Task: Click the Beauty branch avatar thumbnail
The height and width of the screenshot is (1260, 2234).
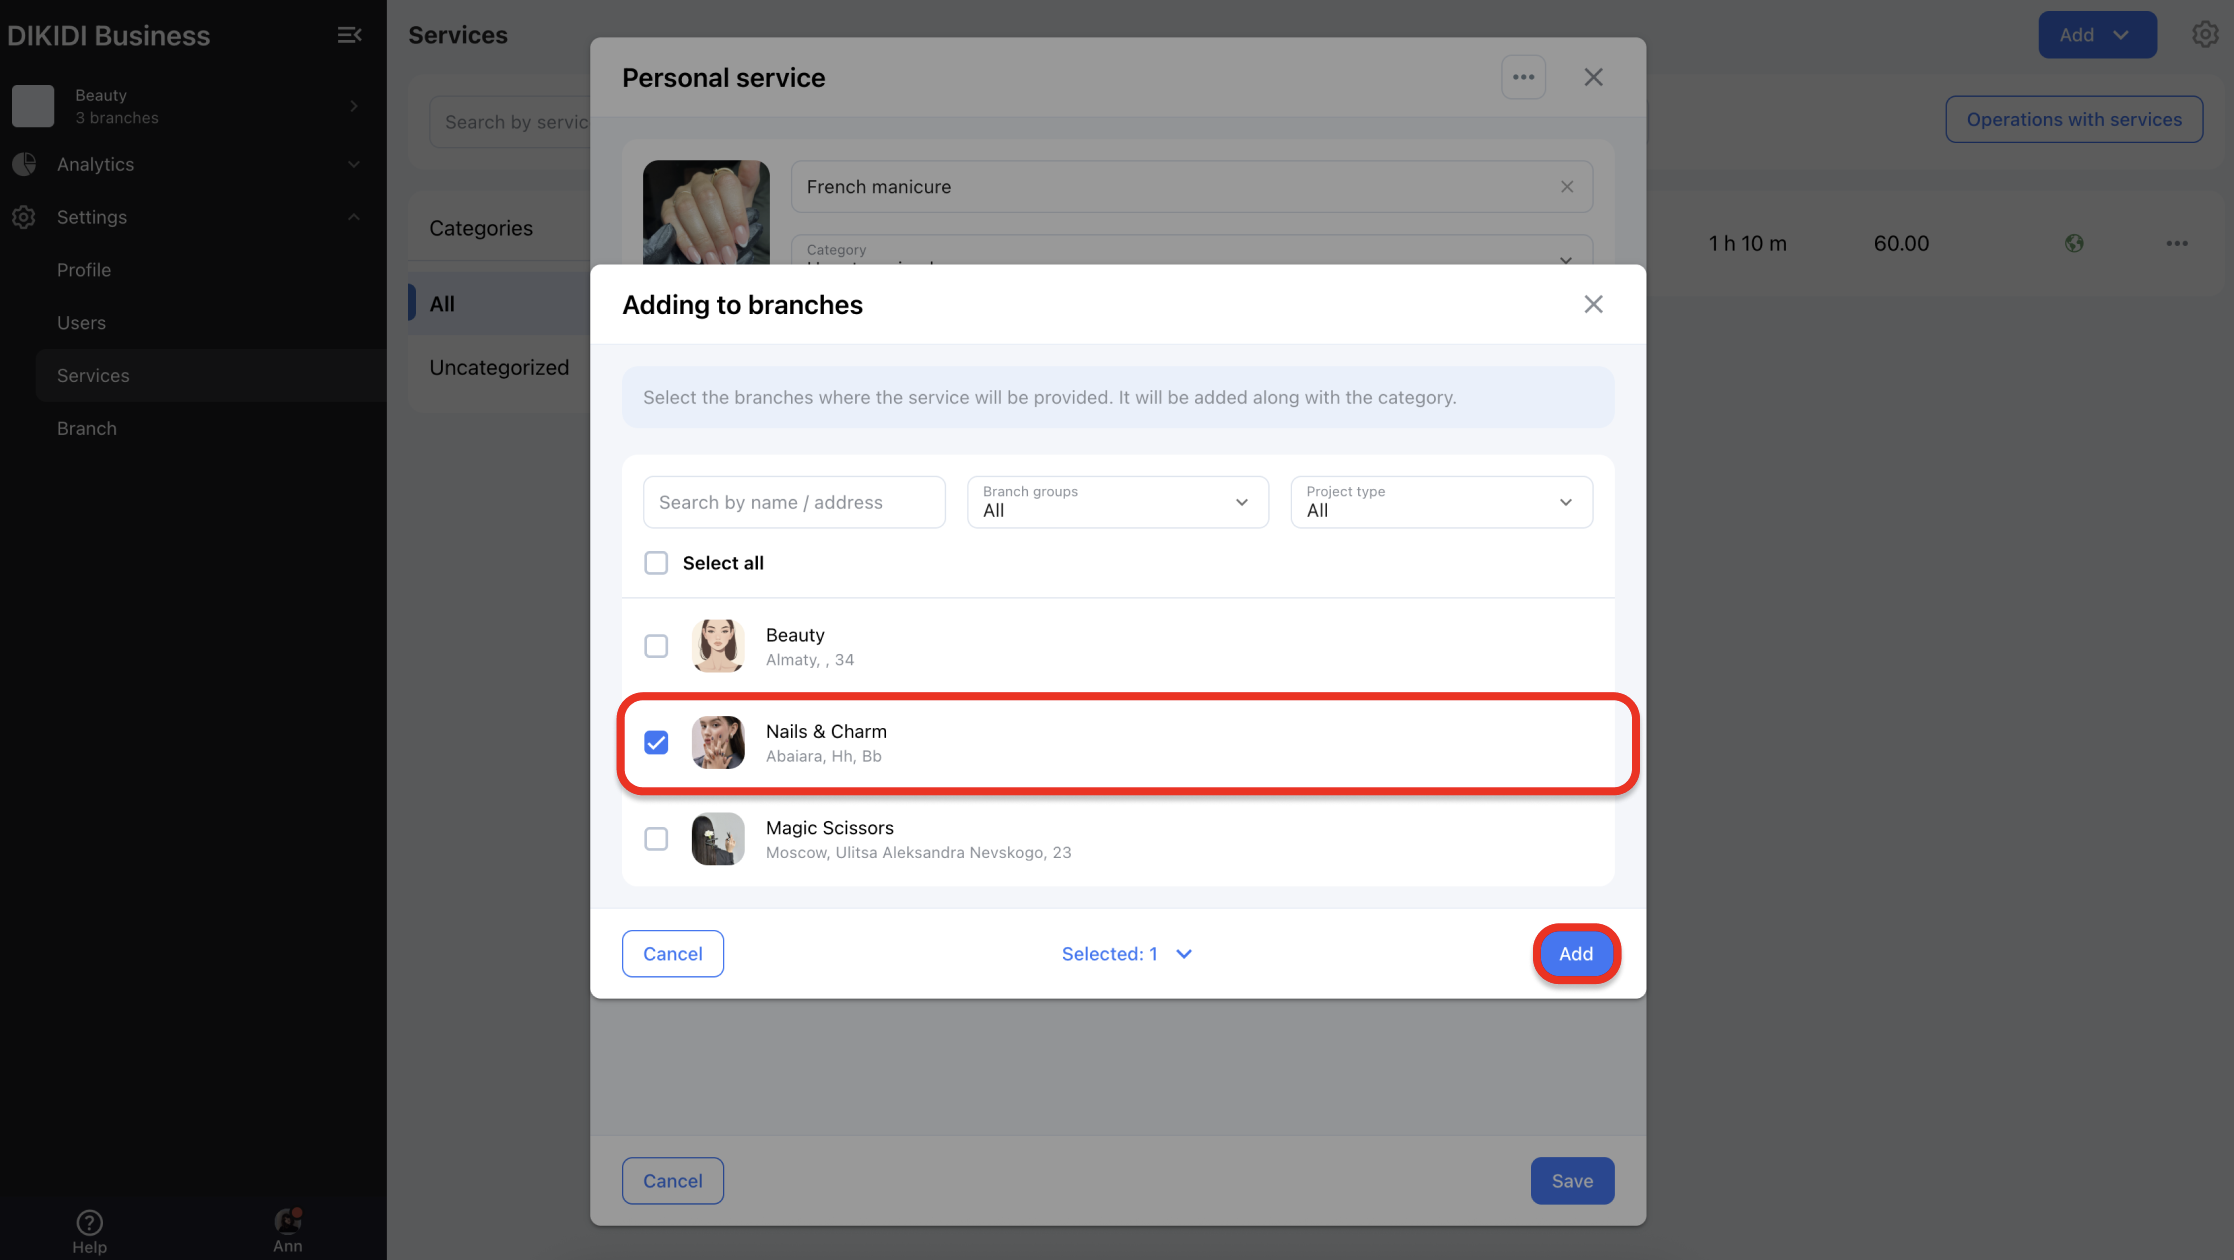Action: tap(717, 646)
